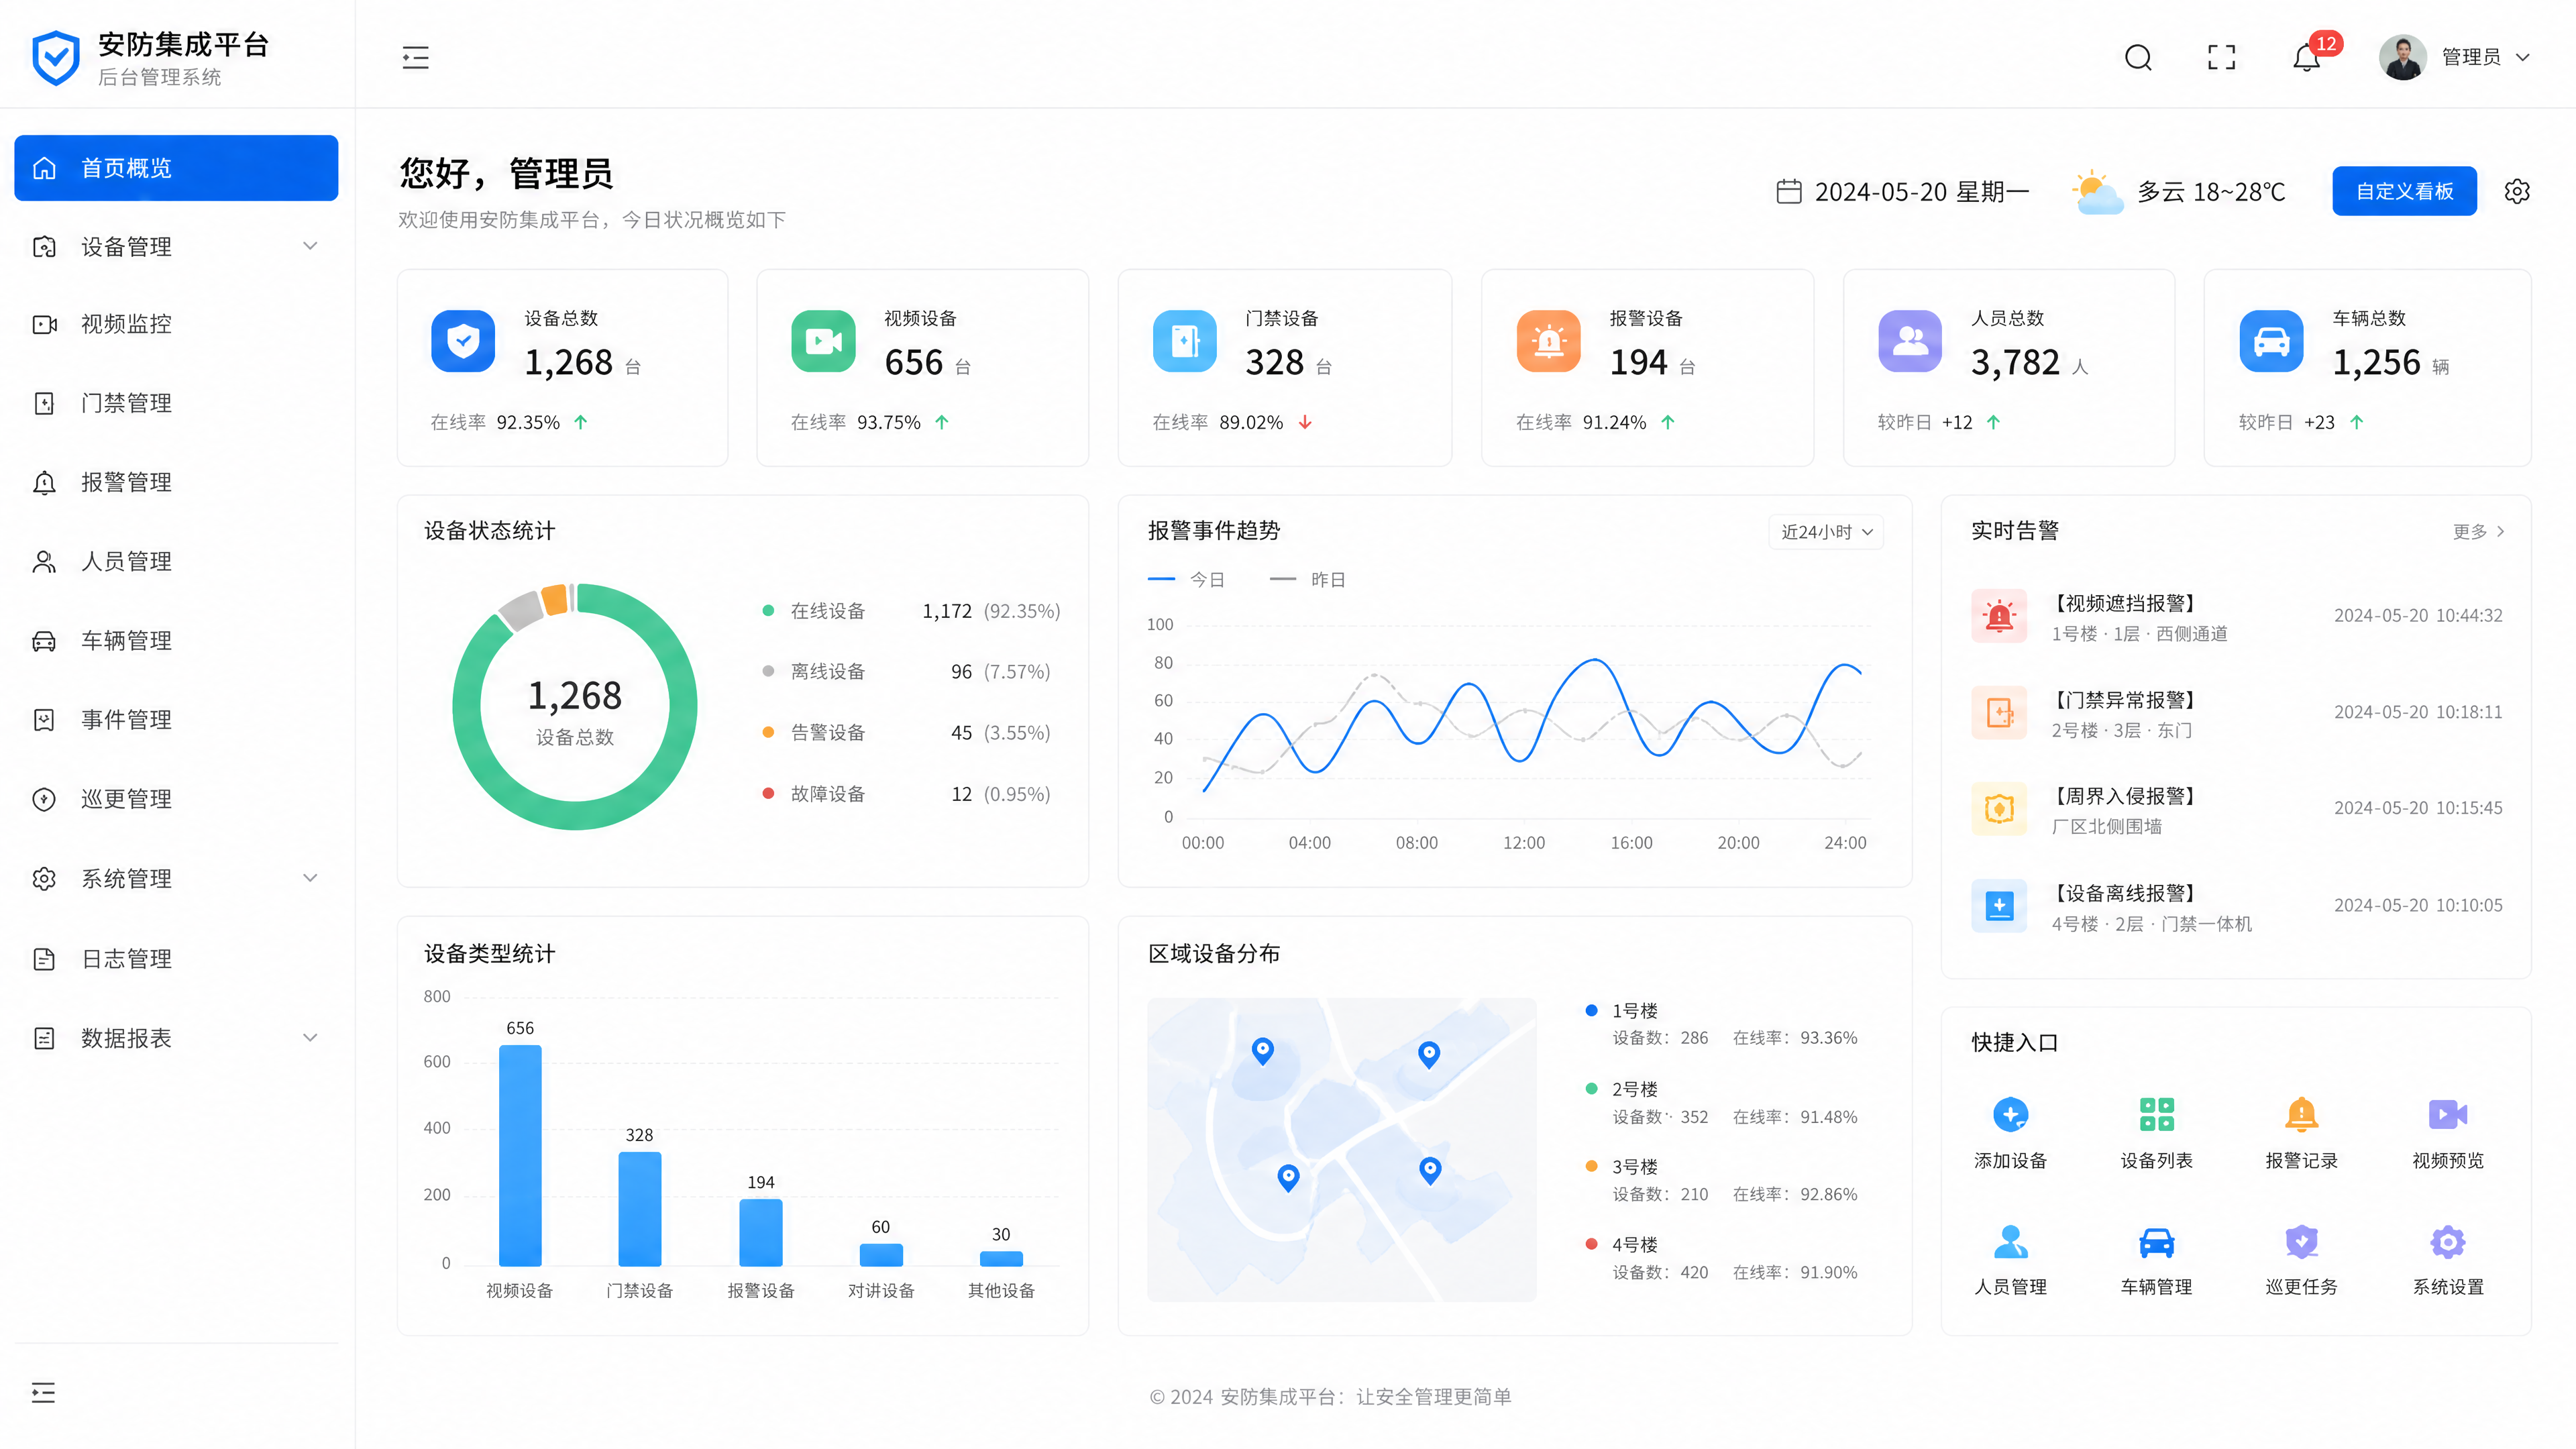Select 首页概览 in the sidebar
Screen dimensions: 2576x1449
pyautogui.click(x=176, y=168)
